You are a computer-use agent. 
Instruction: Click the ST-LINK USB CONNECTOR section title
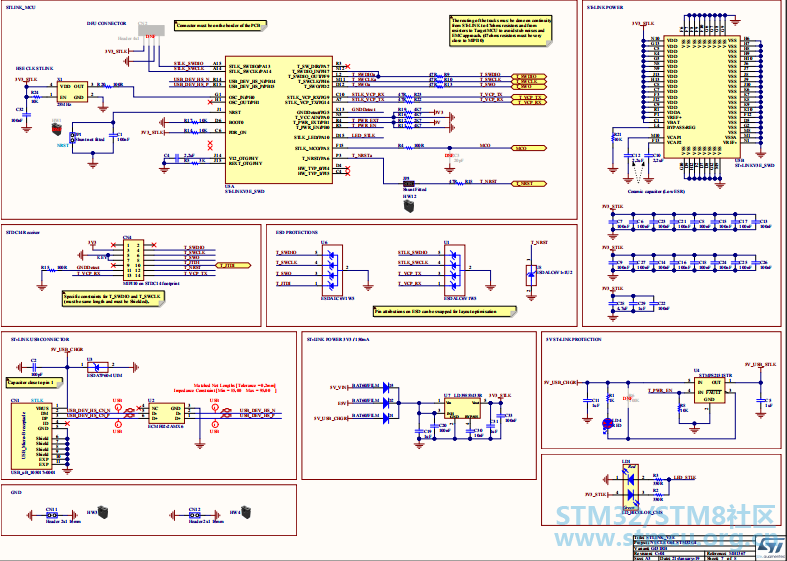click(x=40, y=339)
